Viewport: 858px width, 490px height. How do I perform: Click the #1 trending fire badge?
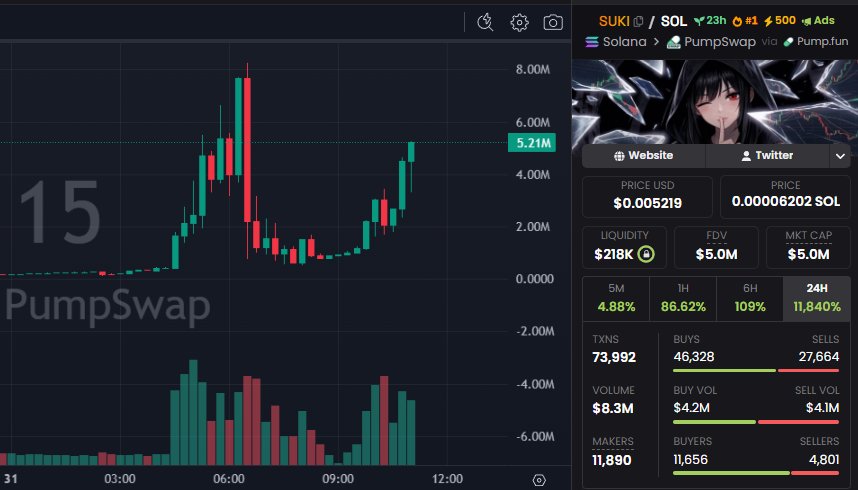coord(745,21)
